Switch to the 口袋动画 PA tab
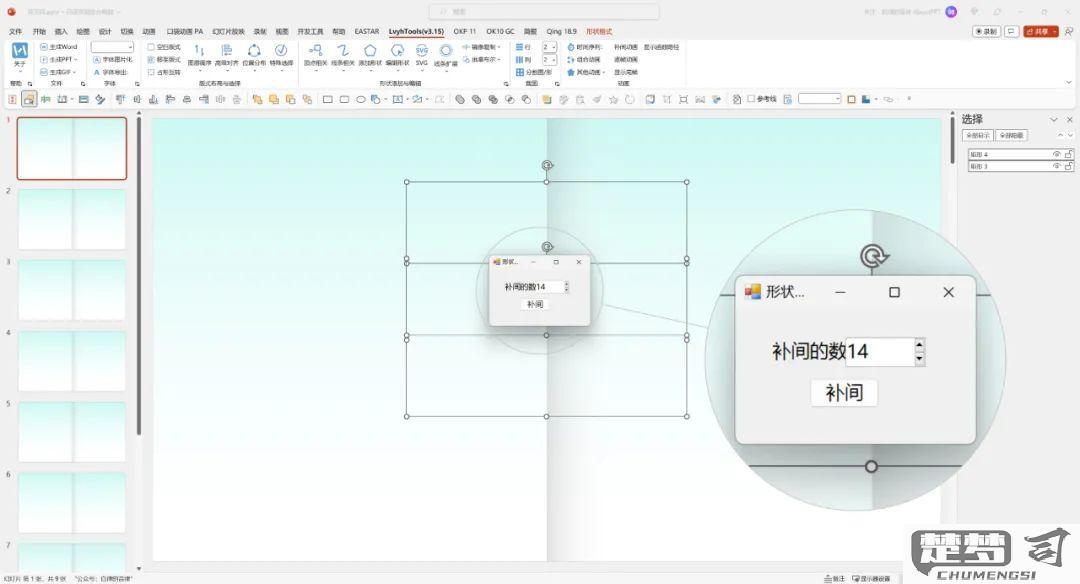The image size is (1080, 584). [185, 32]
